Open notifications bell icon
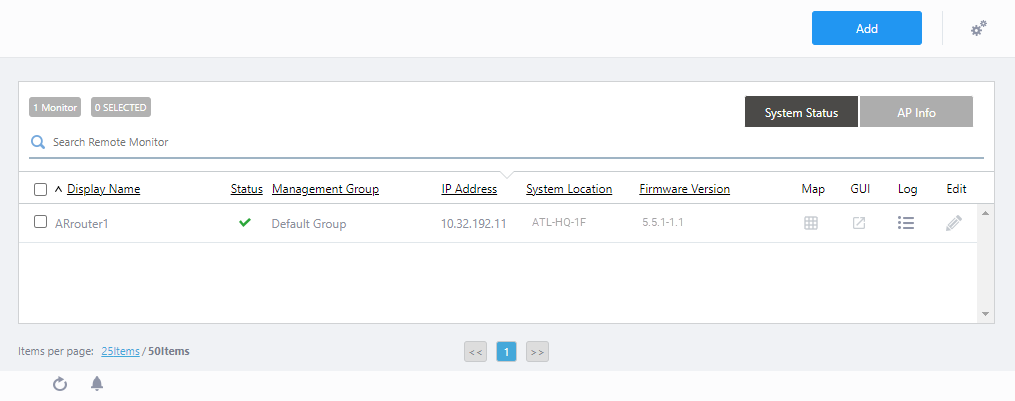The width and height of the screenshot is (1015, 401). 97,384
